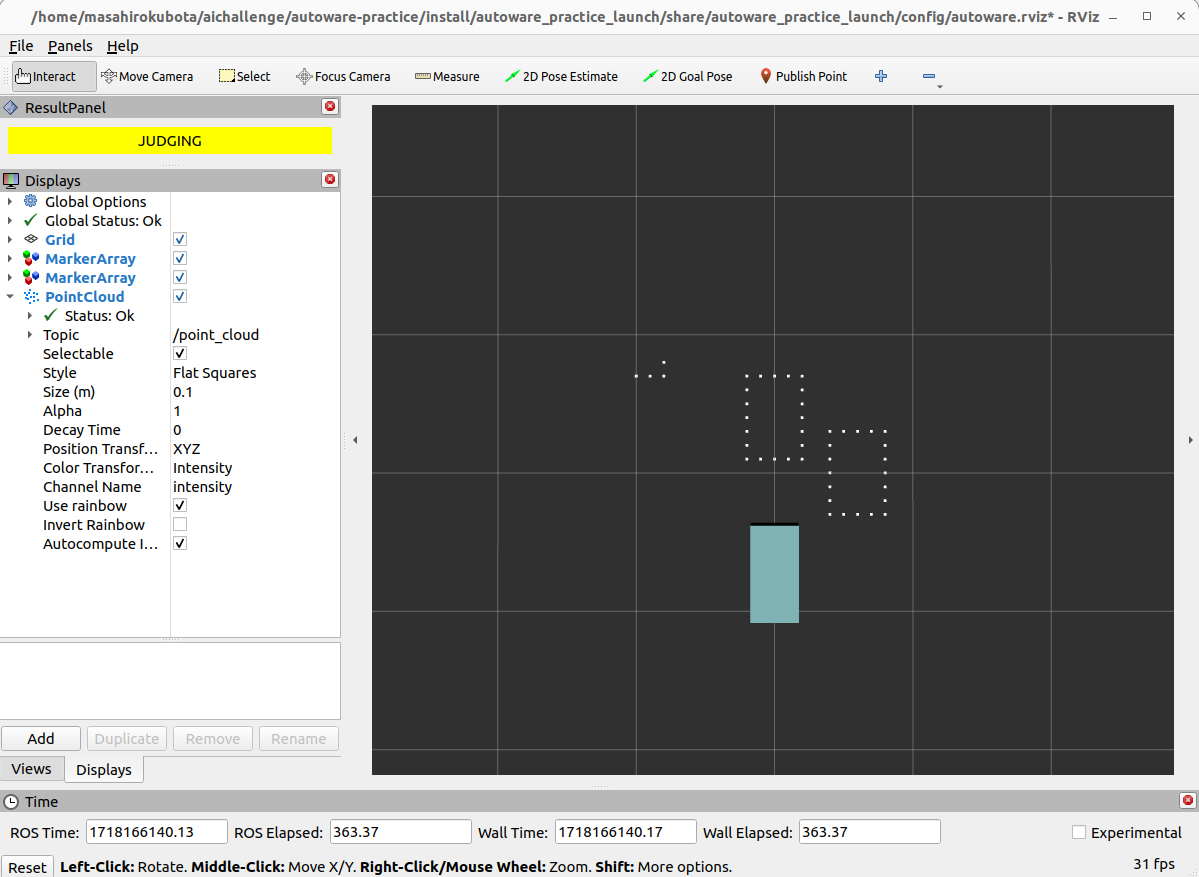This screenshot has height=877, width=1199.
Task: Switch to the Select tool
Action: pos(243,76)
